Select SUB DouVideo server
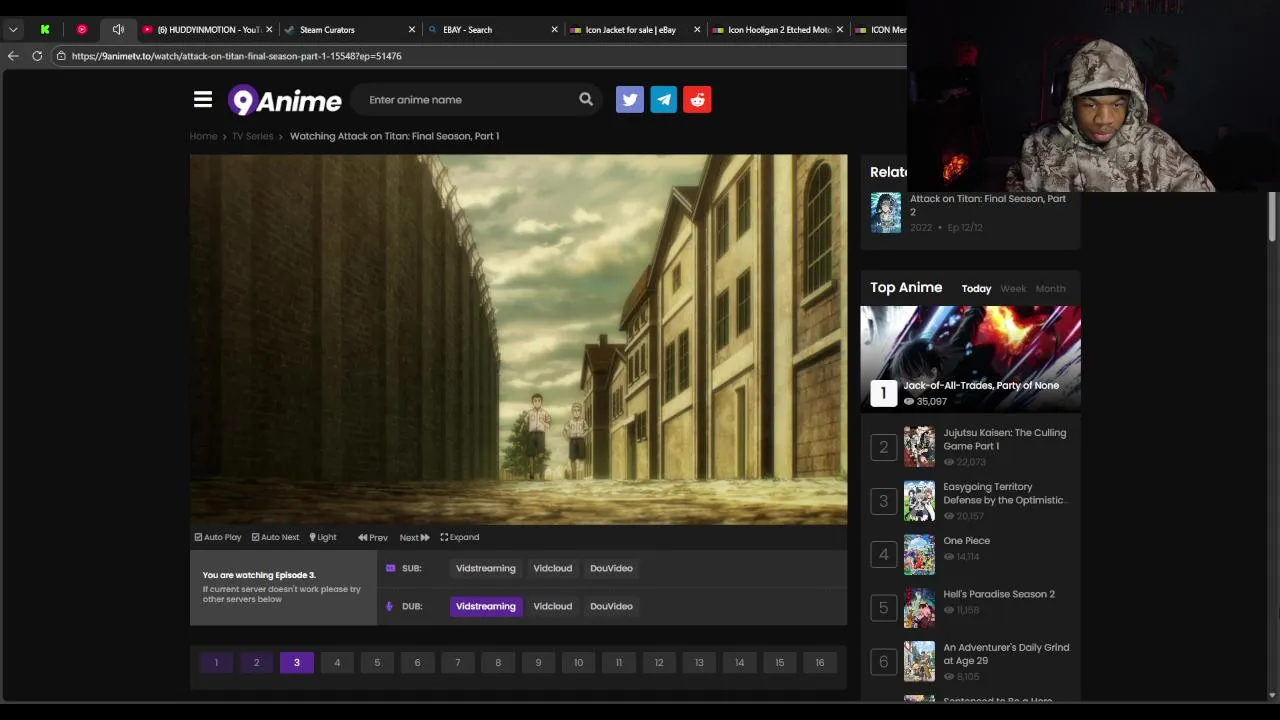Screen dimensions: 1280x720 (611, 568)
